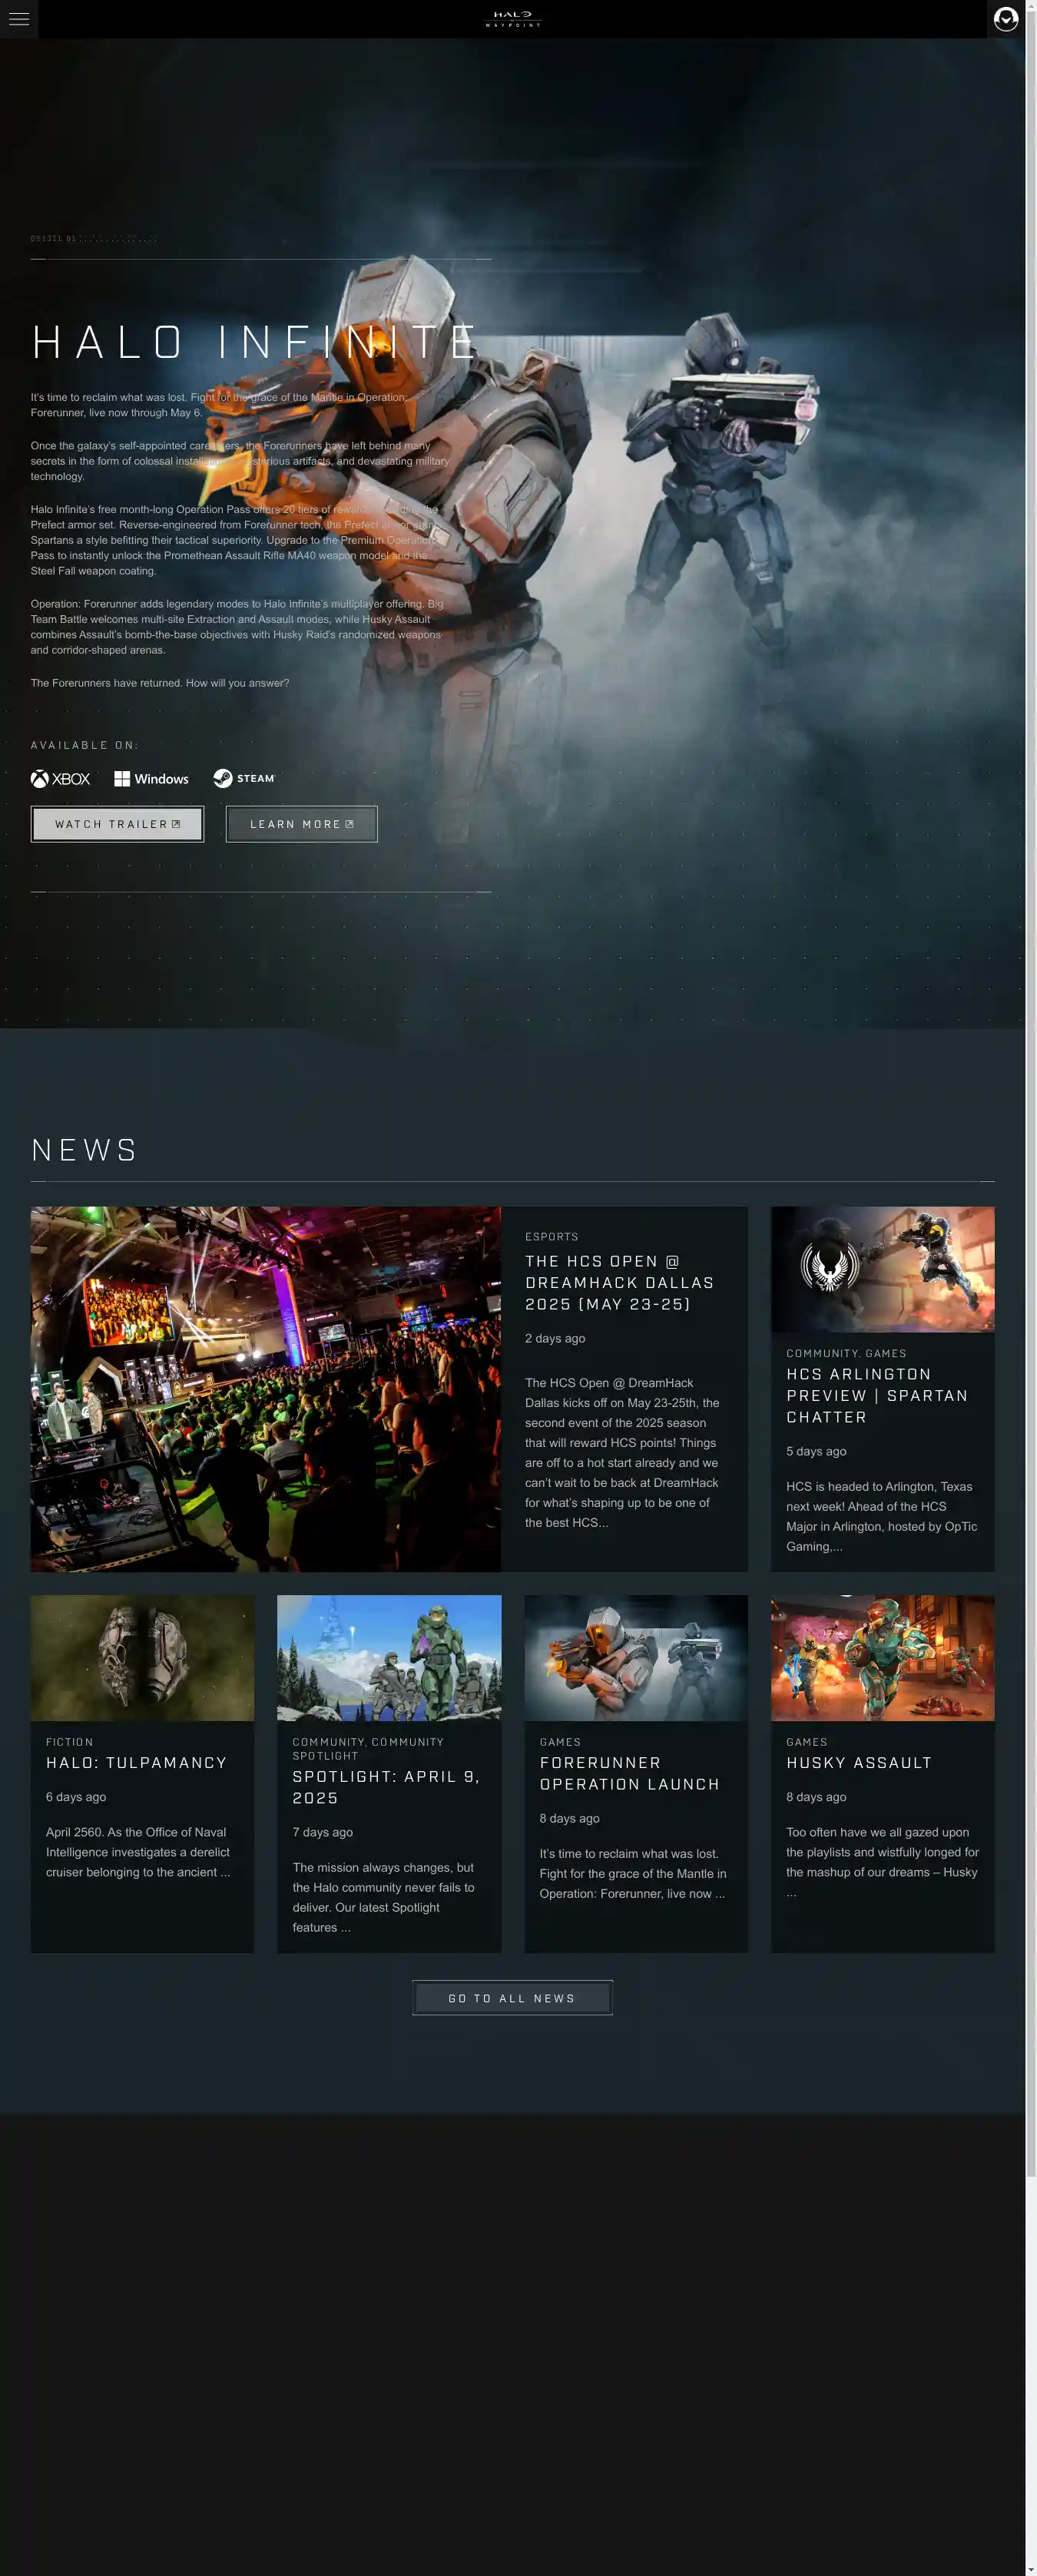Click the page vertical scrollbar
This screenshot has height=2576, width=1037.
point(1030,1100)
